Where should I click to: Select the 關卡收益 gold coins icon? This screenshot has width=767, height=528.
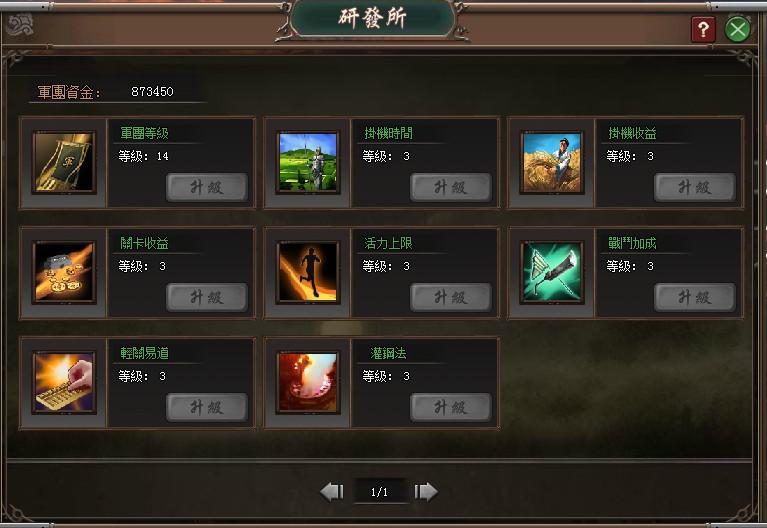64,273
